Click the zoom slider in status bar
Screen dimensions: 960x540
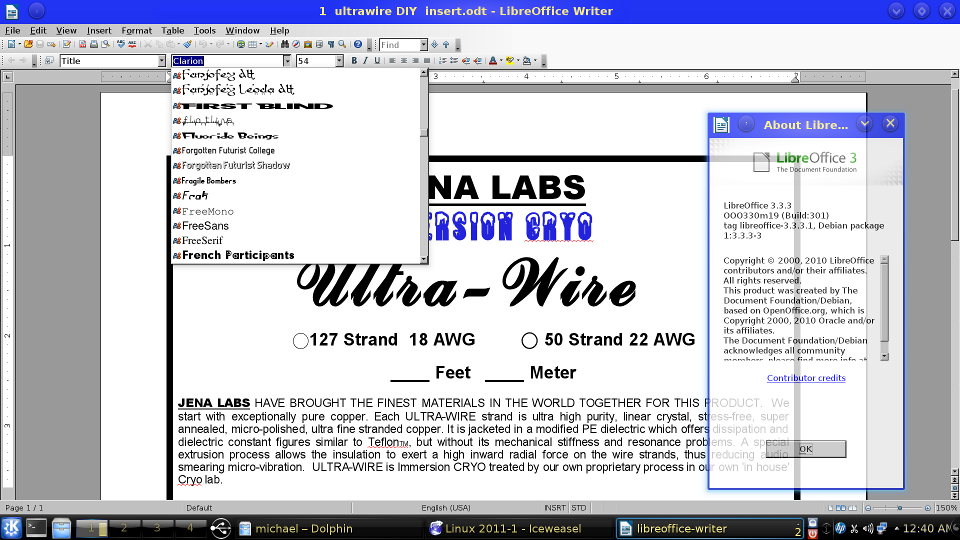(899, 508)
